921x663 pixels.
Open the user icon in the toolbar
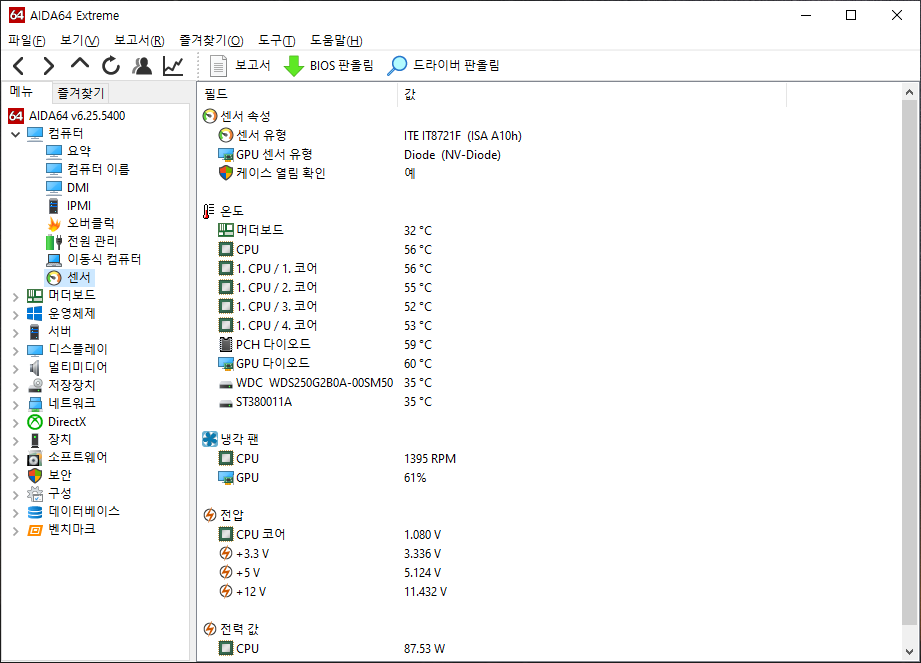[x=142, y=66]
